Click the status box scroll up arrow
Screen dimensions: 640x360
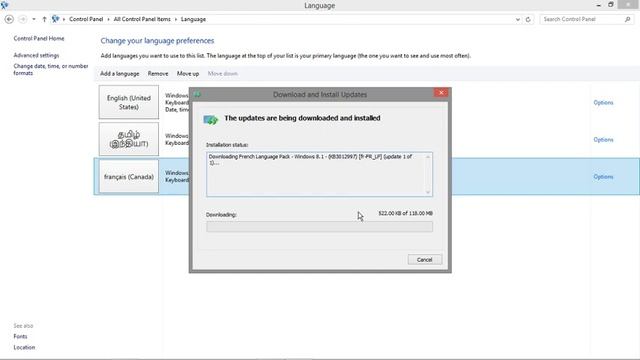(x=428, y=157)
